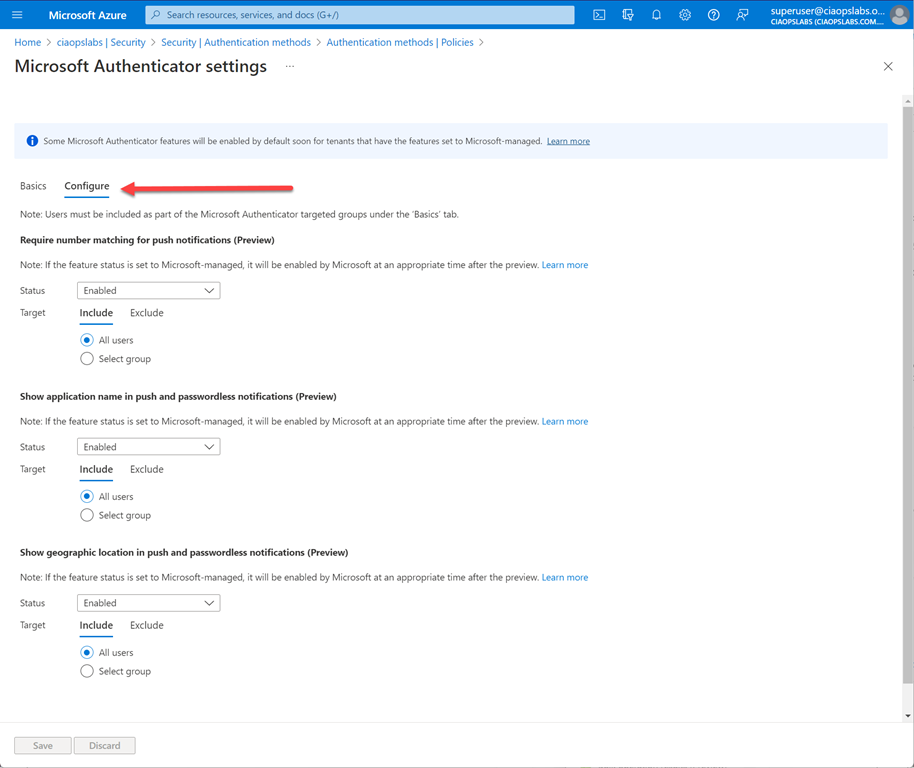Open the ellipsis menu beside page title
Image resolution: width=914 pixels, height=768 pixels.
tap(290, 67)
